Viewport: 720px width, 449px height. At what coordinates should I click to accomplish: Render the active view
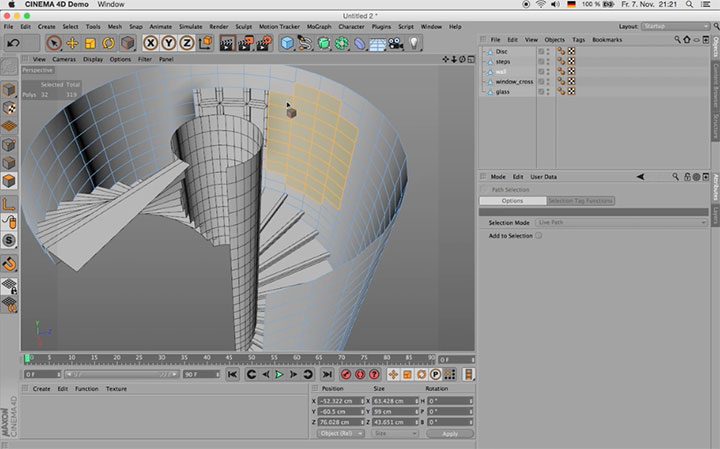click(227, 43)
